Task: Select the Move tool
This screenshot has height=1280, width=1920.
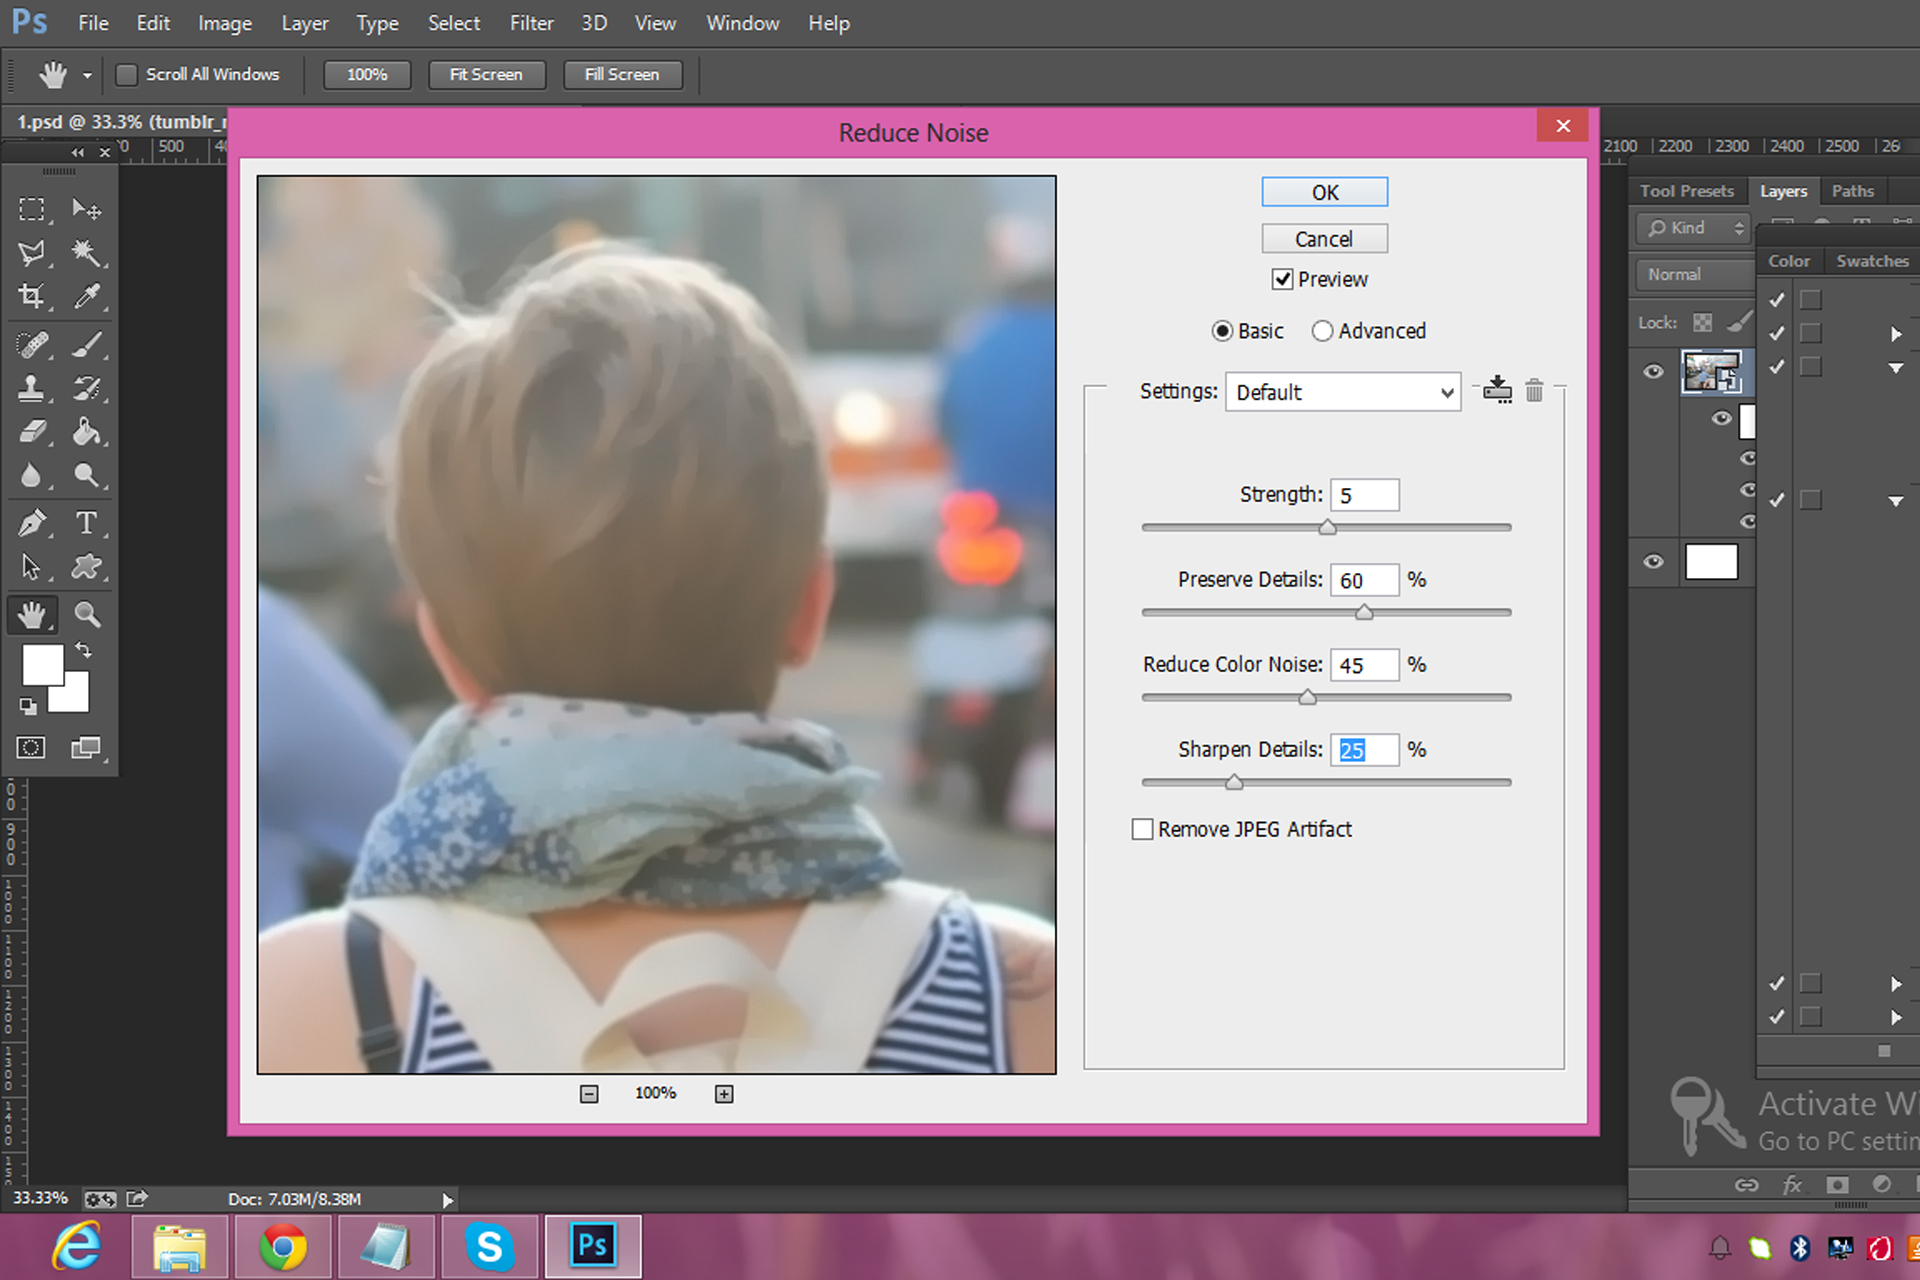Action: tap(87, 209)
